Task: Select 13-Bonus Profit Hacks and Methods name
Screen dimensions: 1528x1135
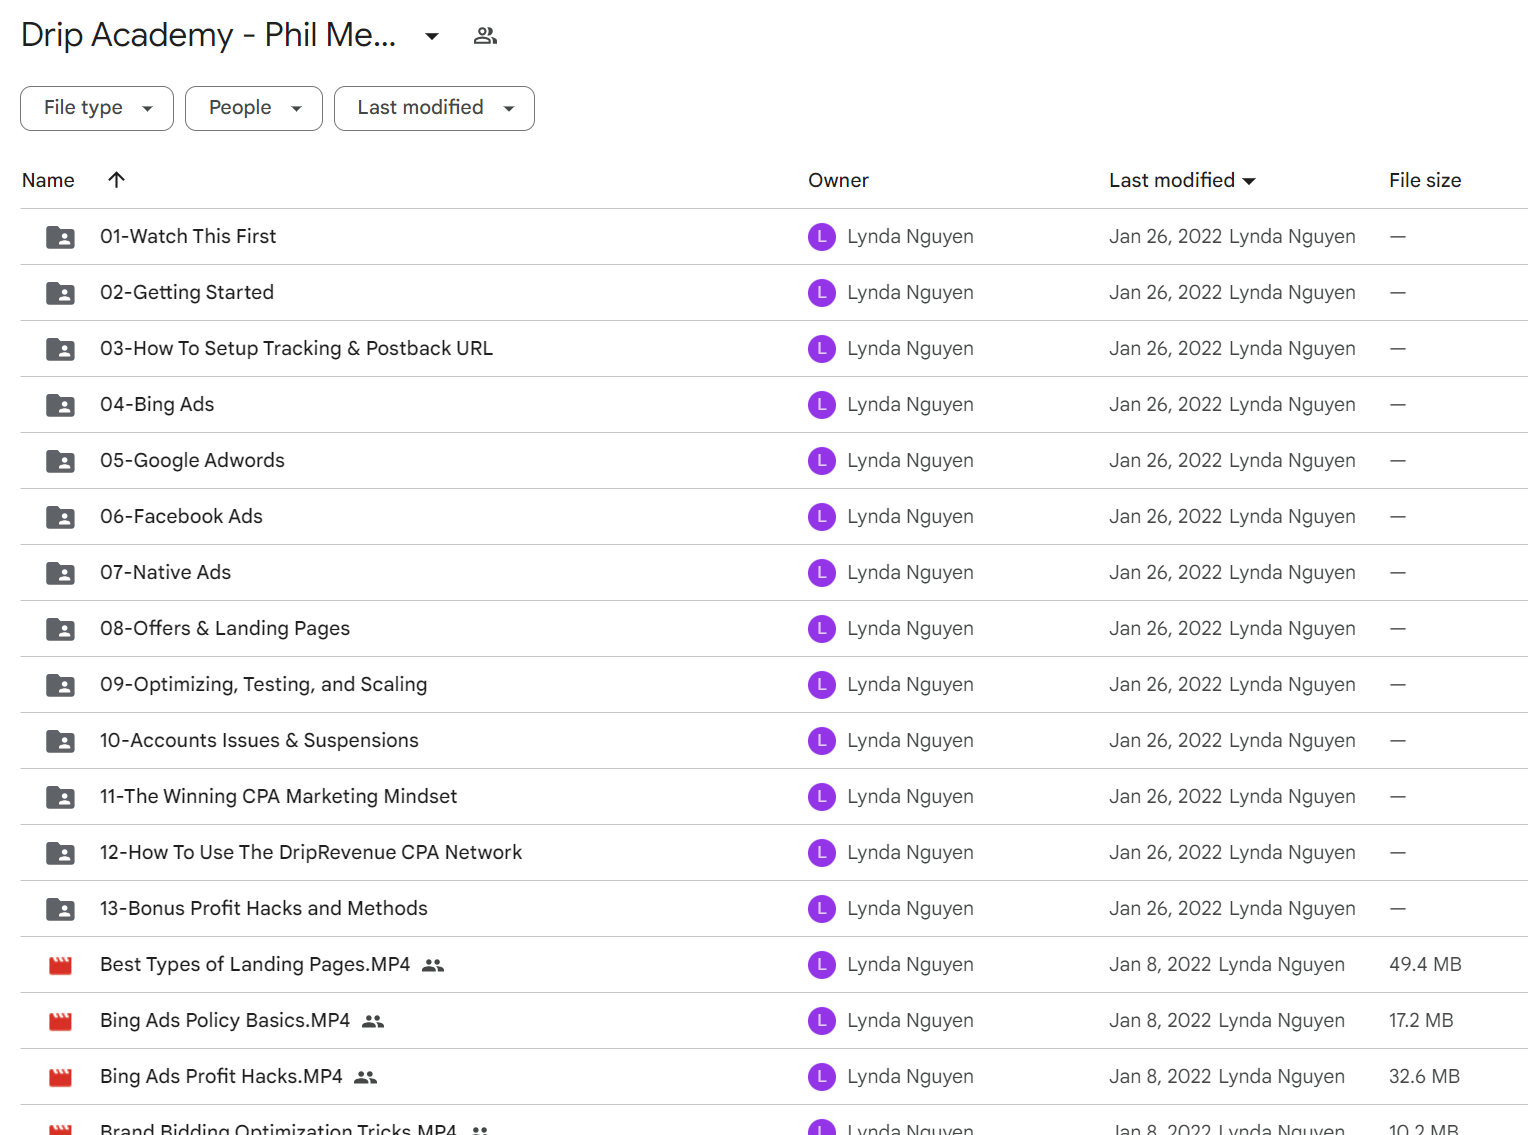Action: 263,908
